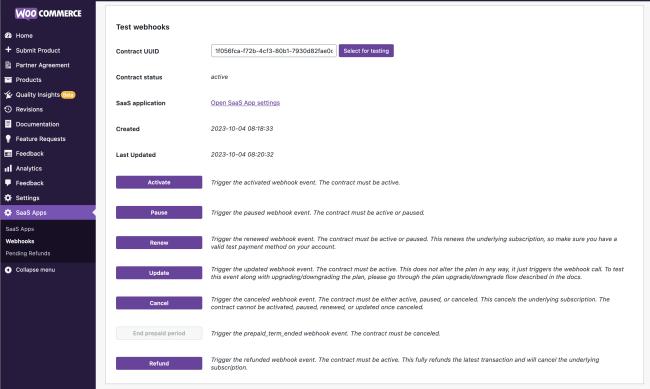Screen dimensions: 650x389
Task: Trigger the Activate webhook button
Action: (x=159, y=182)
